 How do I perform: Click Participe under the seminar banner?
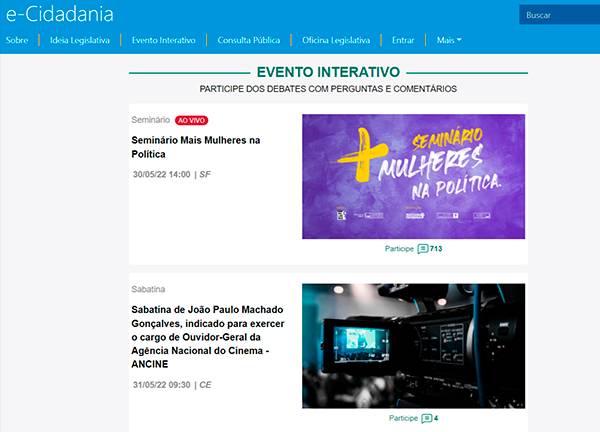click(x=399, y=248)
